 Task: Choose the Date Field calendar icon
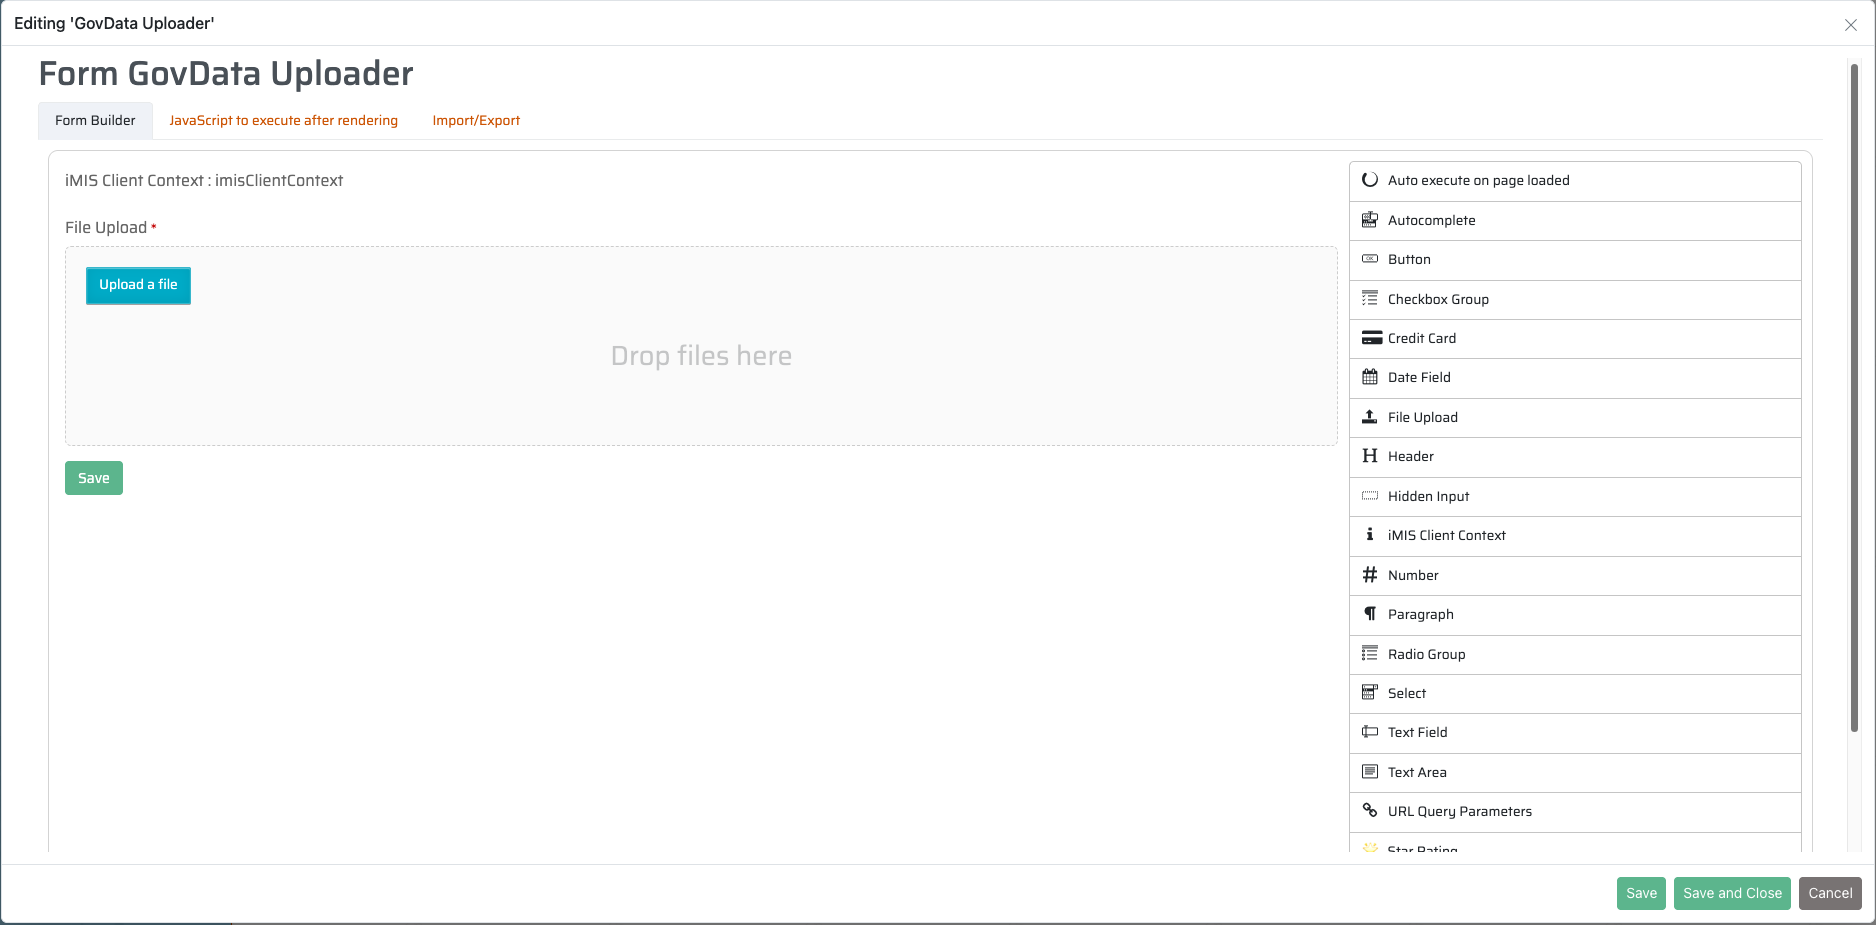point(1370,377)
